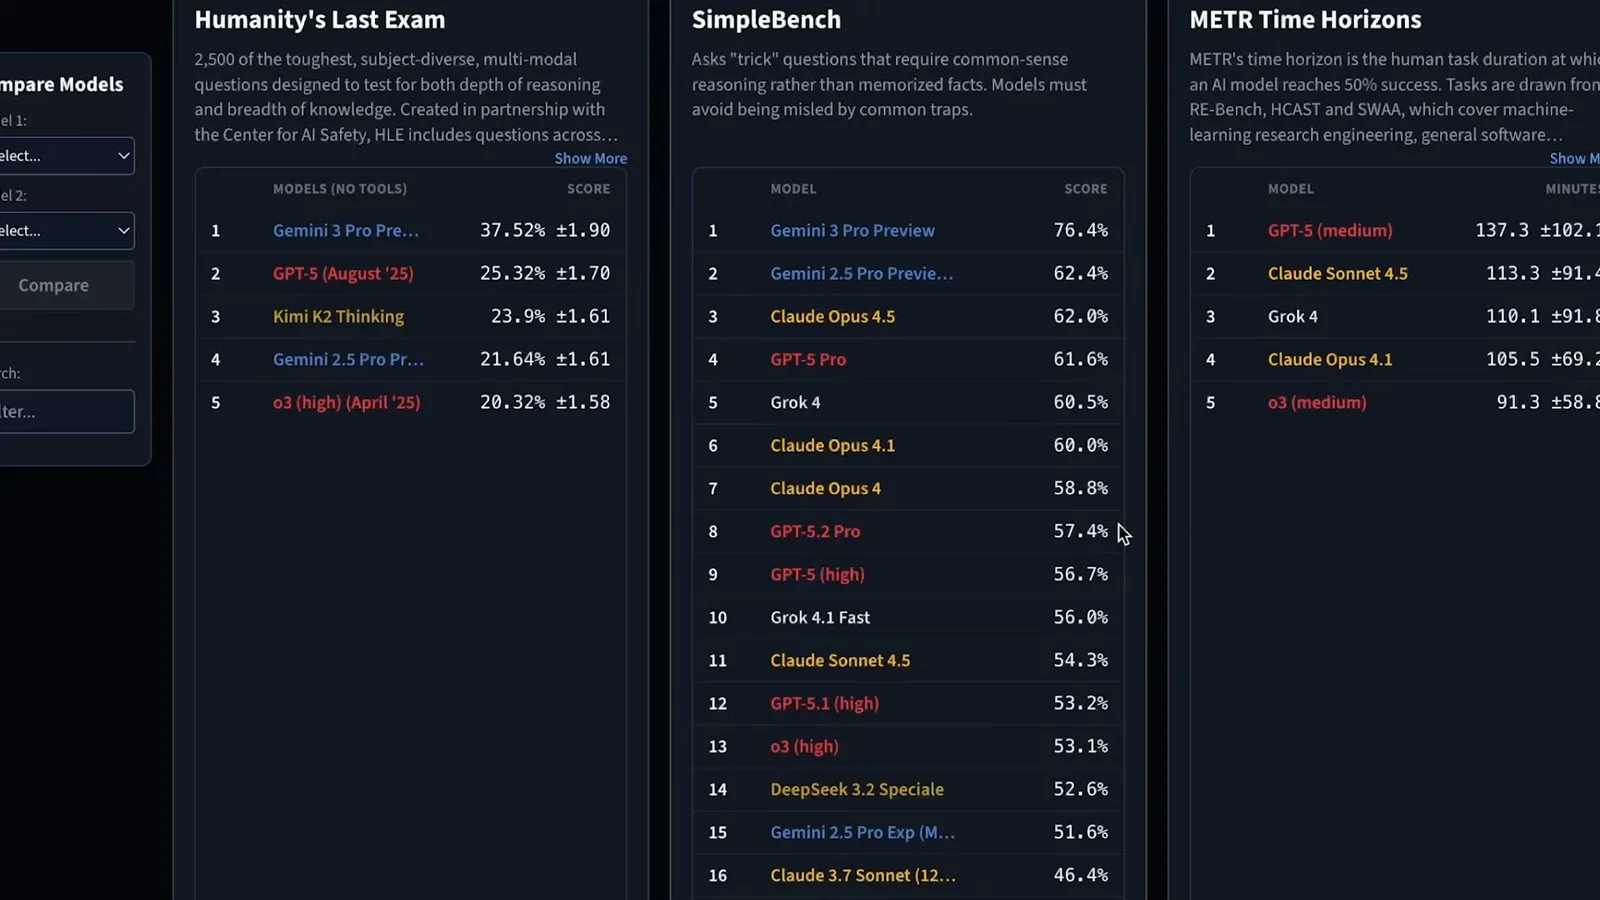Click the MODELS (NO TOOLS) column header

(x=340, y=189)
